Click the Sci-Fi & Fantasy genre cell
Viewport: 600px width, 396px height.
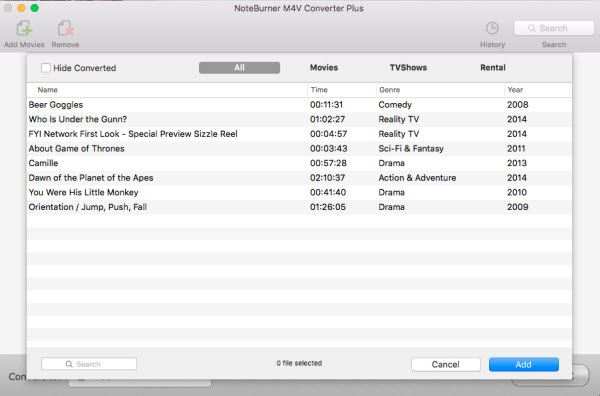[x=411, y=148]
